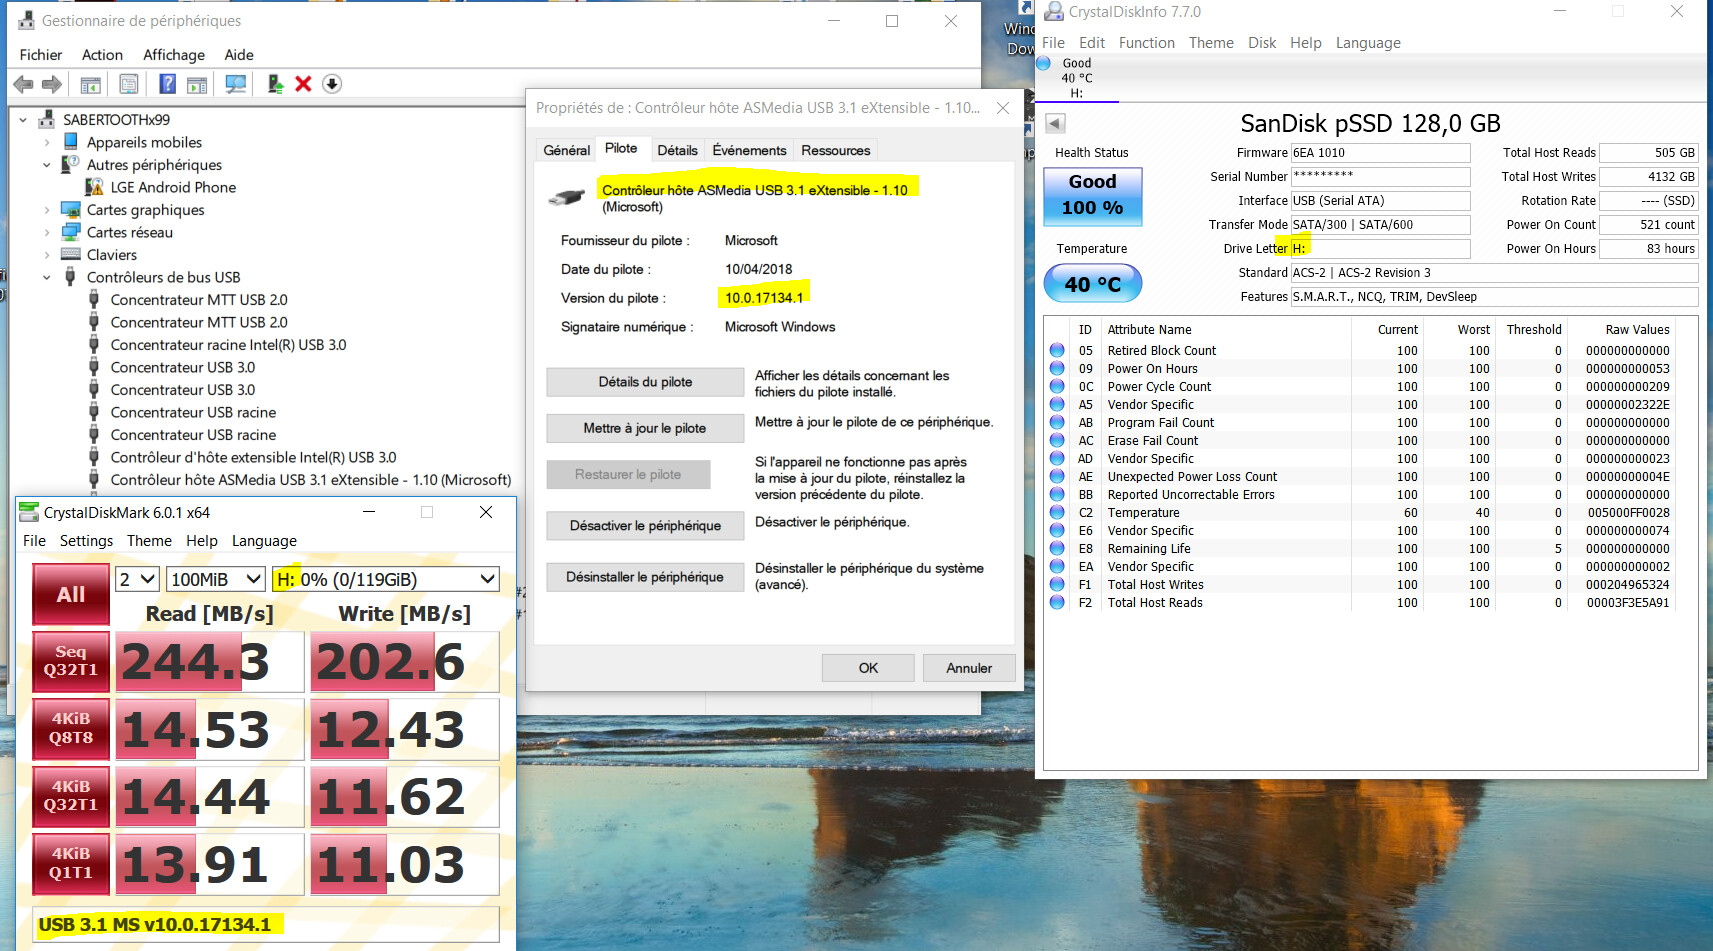Click disable device down-arrow toolbar icon

pyautogui.click(x=332, y=85)
